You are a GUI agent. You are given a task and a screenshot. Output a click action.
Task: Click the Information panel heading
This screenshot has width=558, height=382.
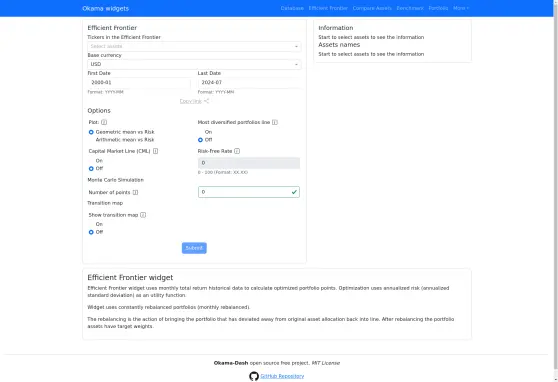[336, 28]
